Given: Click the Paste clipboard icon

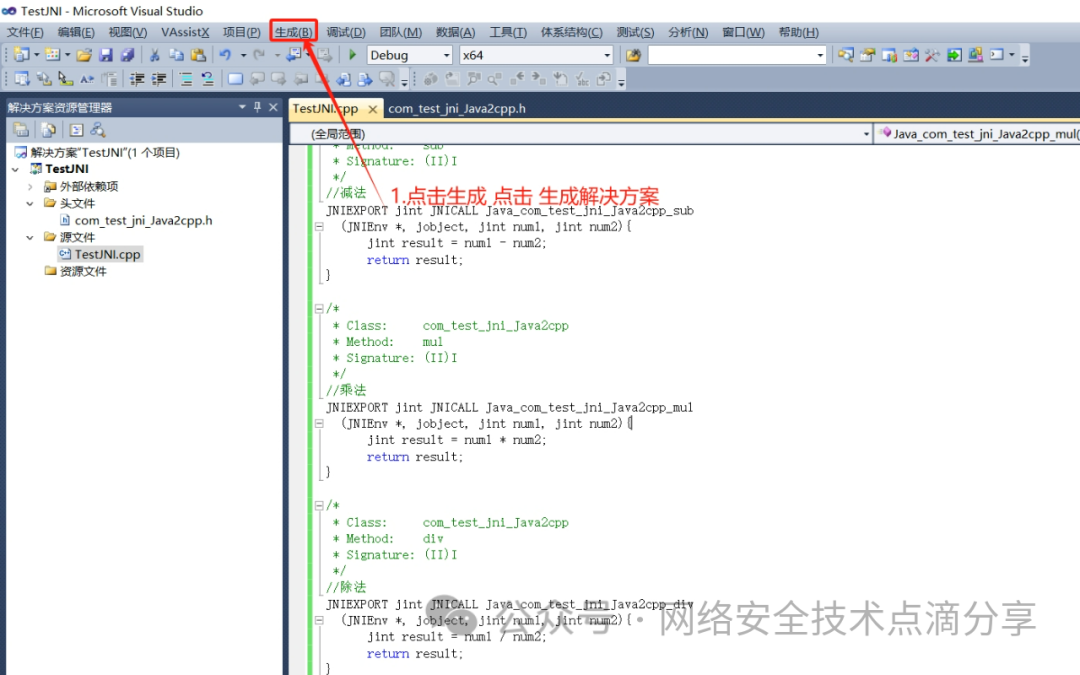Looking at the screenshot, I should tap(198, 55).
